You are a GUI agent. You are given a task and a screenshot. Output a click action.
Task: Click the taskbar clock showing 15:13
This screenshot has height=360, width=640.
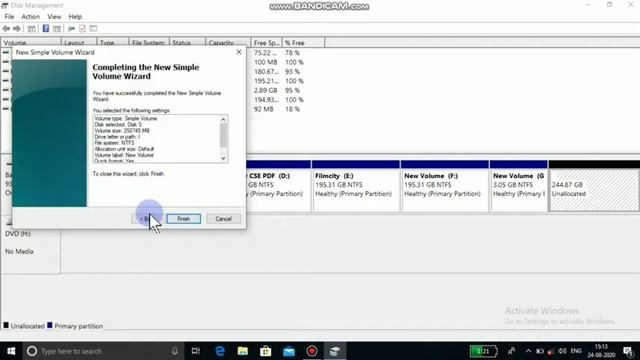click(x=601, y=351)
